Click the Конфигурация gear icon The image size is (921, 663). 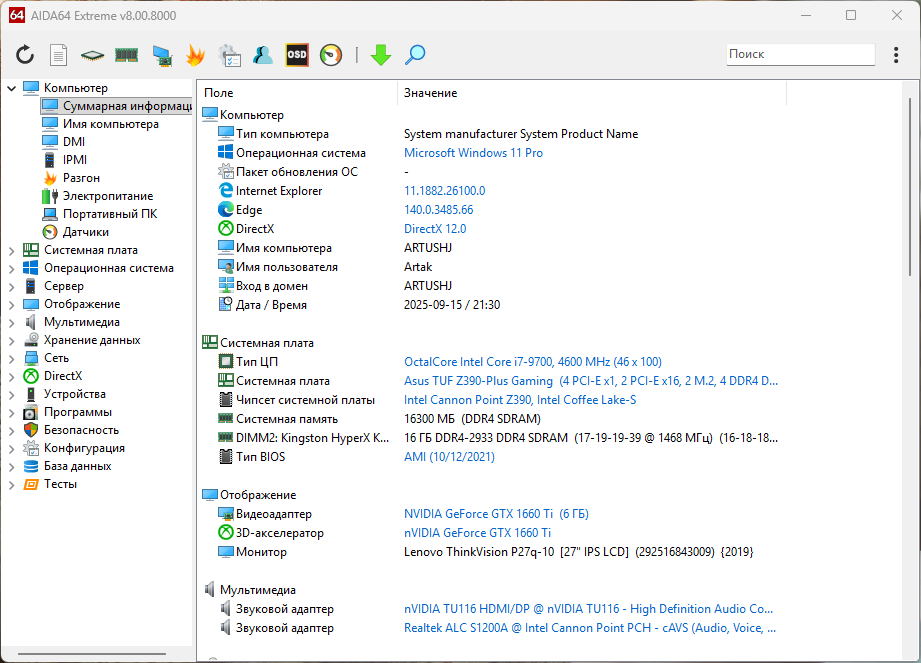[x=31, y=448]
